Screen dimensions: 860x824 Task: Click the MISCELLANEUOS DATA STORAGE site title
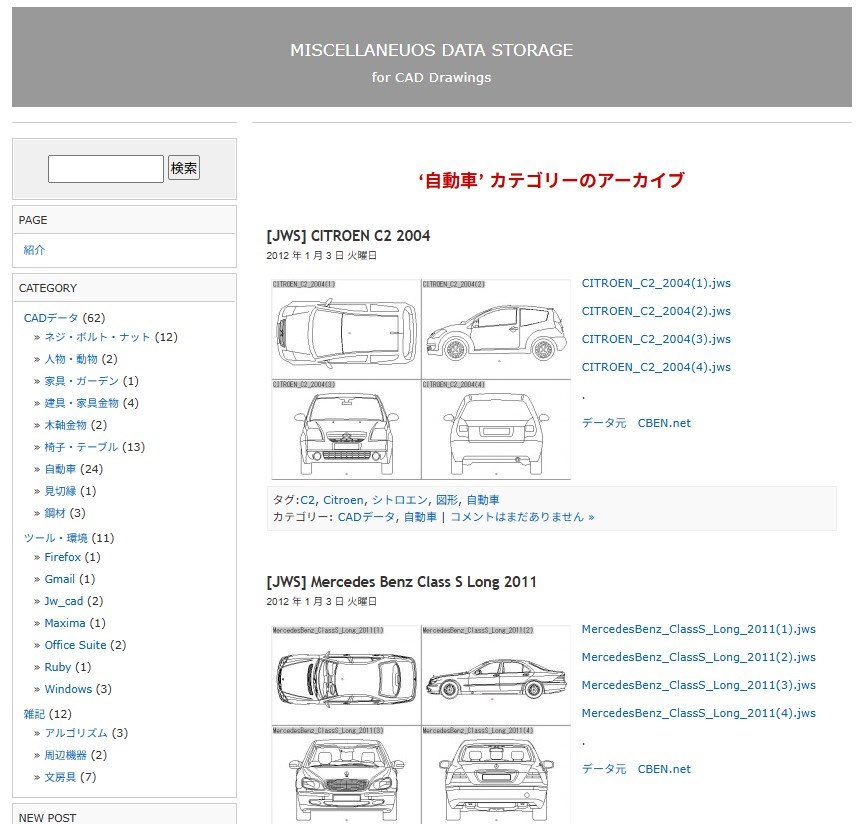tap(432, 50)
